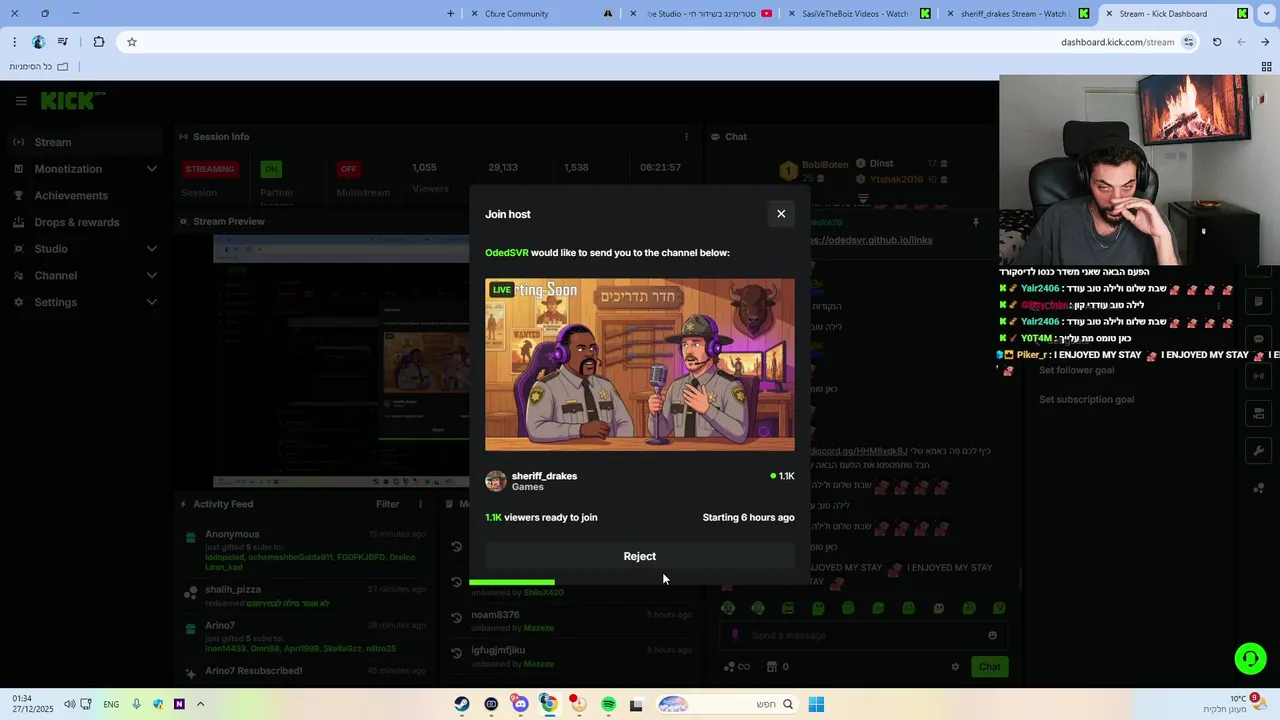1280x720 pixels.
Task: Open the live support headset button
Action: [1250, 658]
